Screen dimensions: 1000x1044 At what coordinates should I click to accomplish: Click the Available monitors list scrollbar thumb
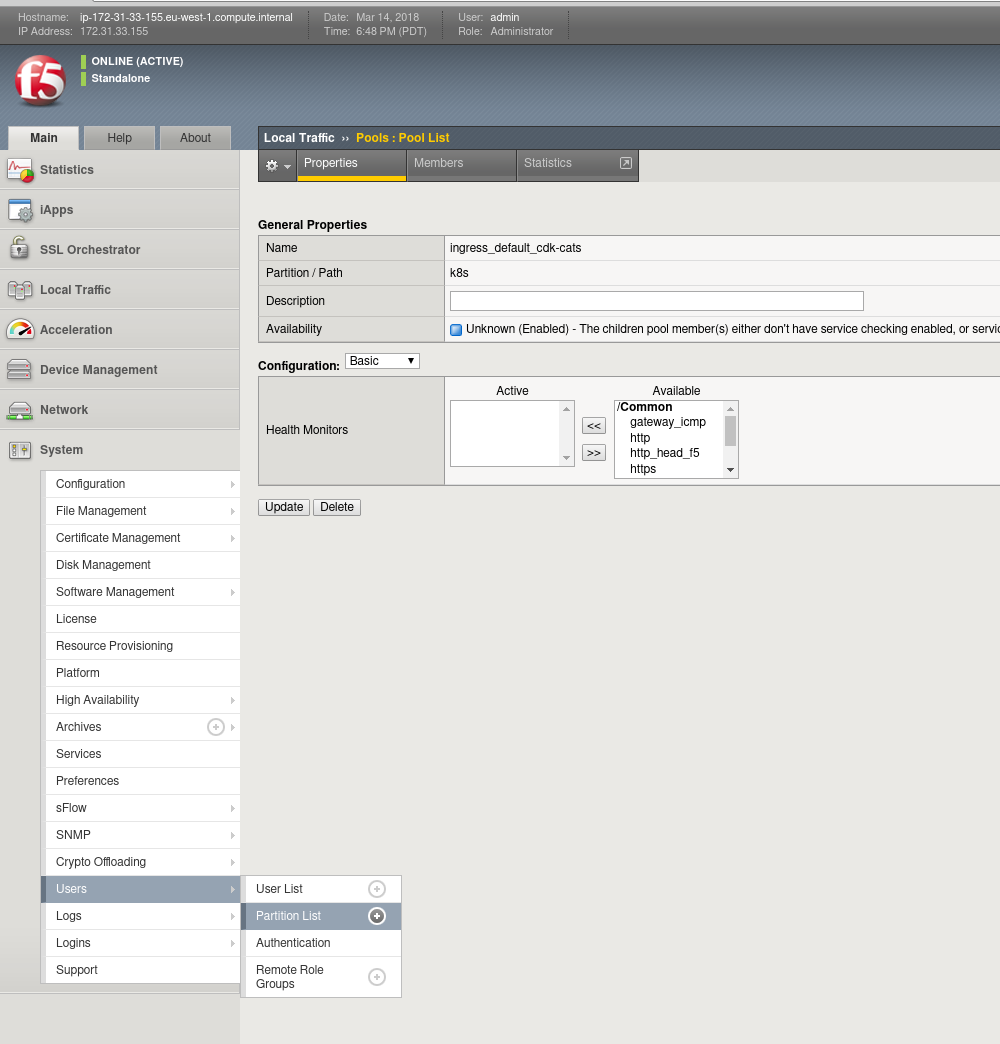click(x=730, y=431)
